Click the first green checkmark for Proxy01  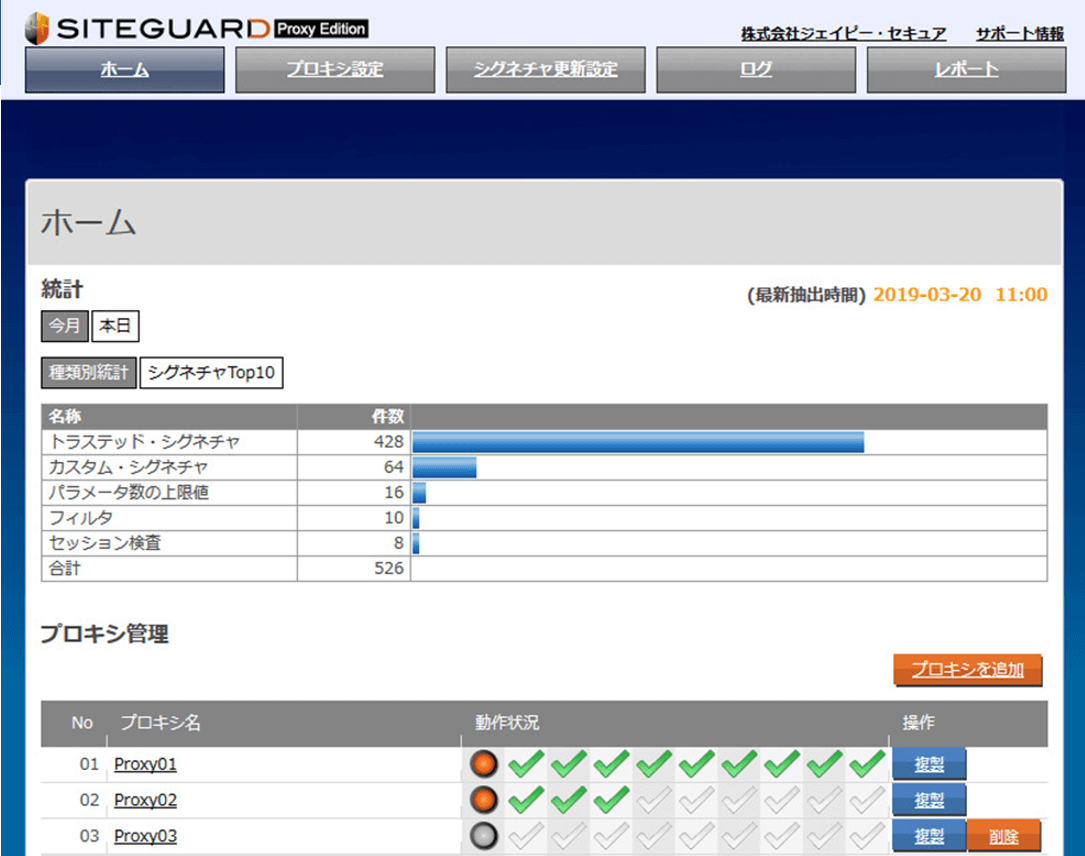click(x=521, y=763)
